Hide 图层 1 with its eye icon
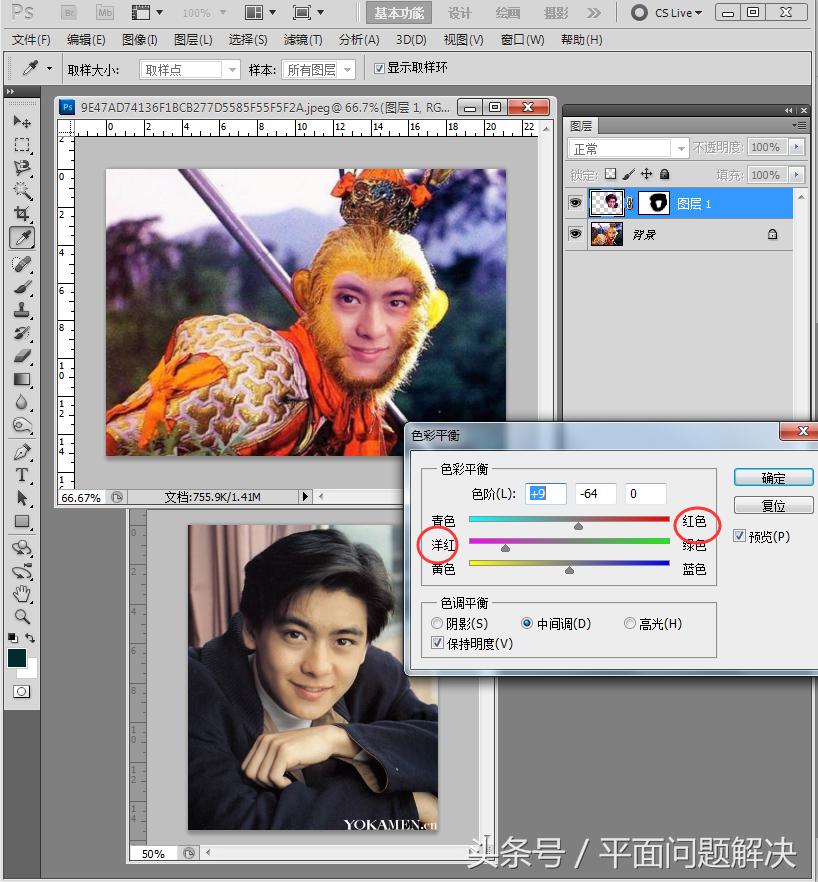The image size is (818, 882). pyautogui.click(x=575, y=203)
